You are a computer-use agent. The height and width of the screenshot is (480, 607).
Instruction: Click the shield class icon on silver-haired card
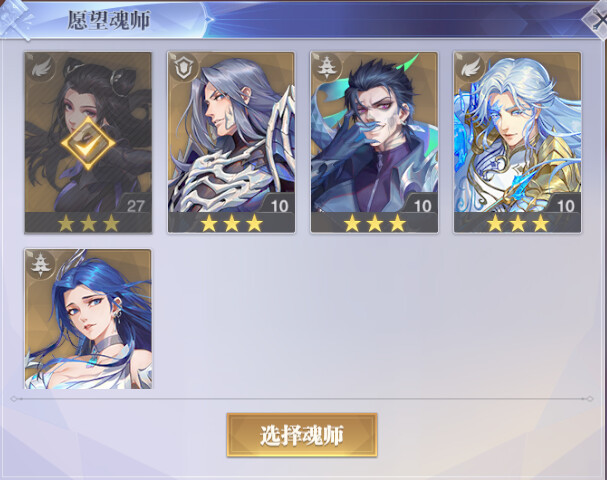pyautogui.click(x=184, y=68)
